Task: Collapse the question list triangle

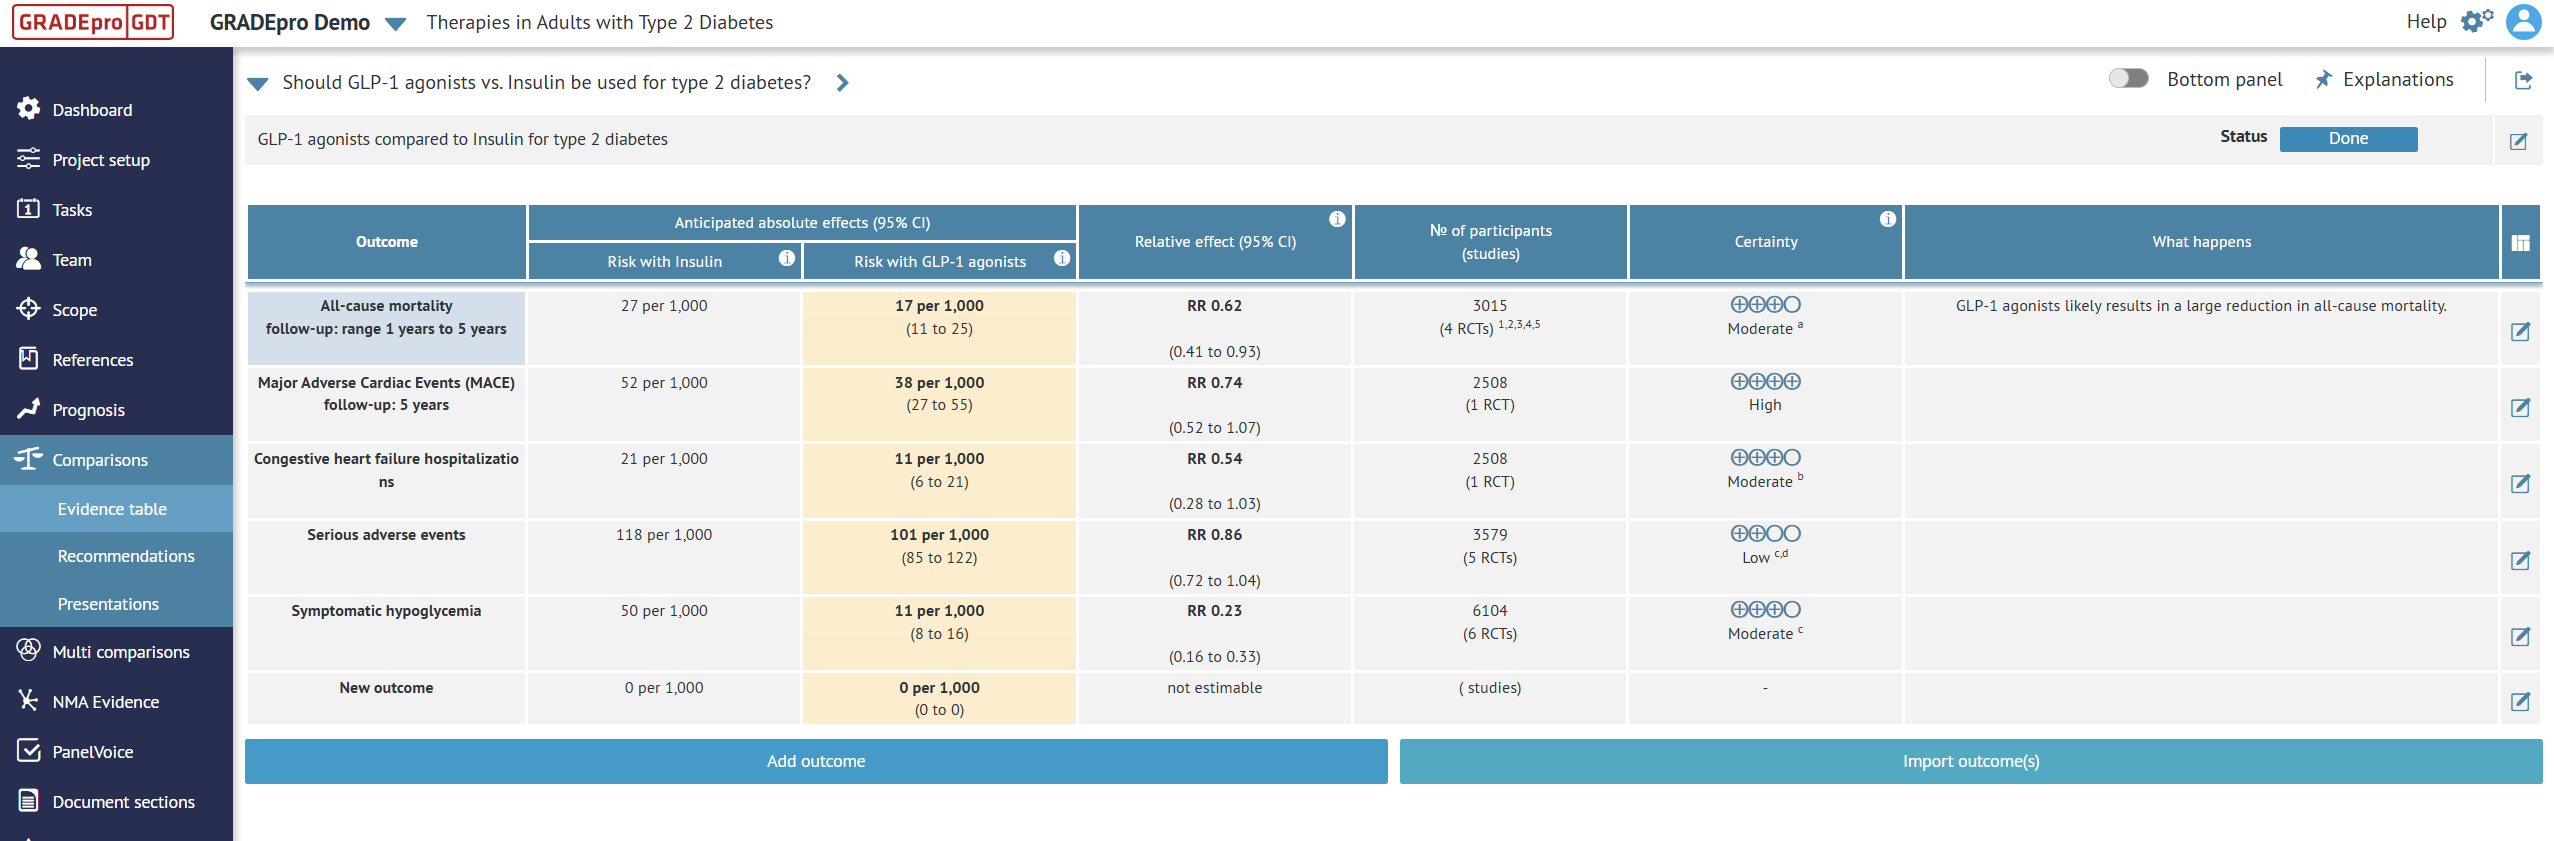Action: pos(258,84)
